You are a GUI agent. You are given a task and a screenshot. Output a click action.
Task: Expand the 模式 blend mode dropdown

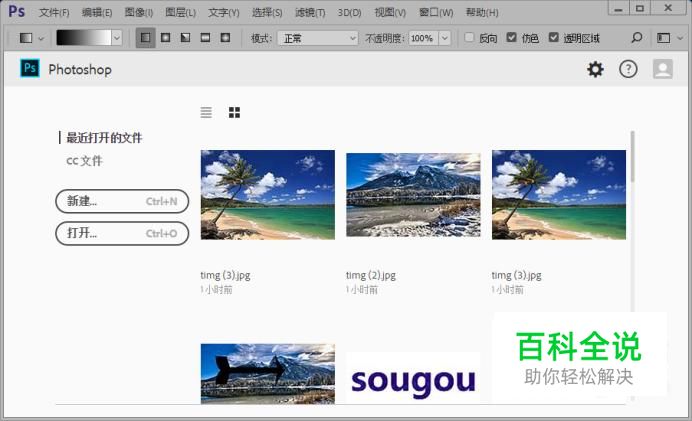tap(318, 38)
